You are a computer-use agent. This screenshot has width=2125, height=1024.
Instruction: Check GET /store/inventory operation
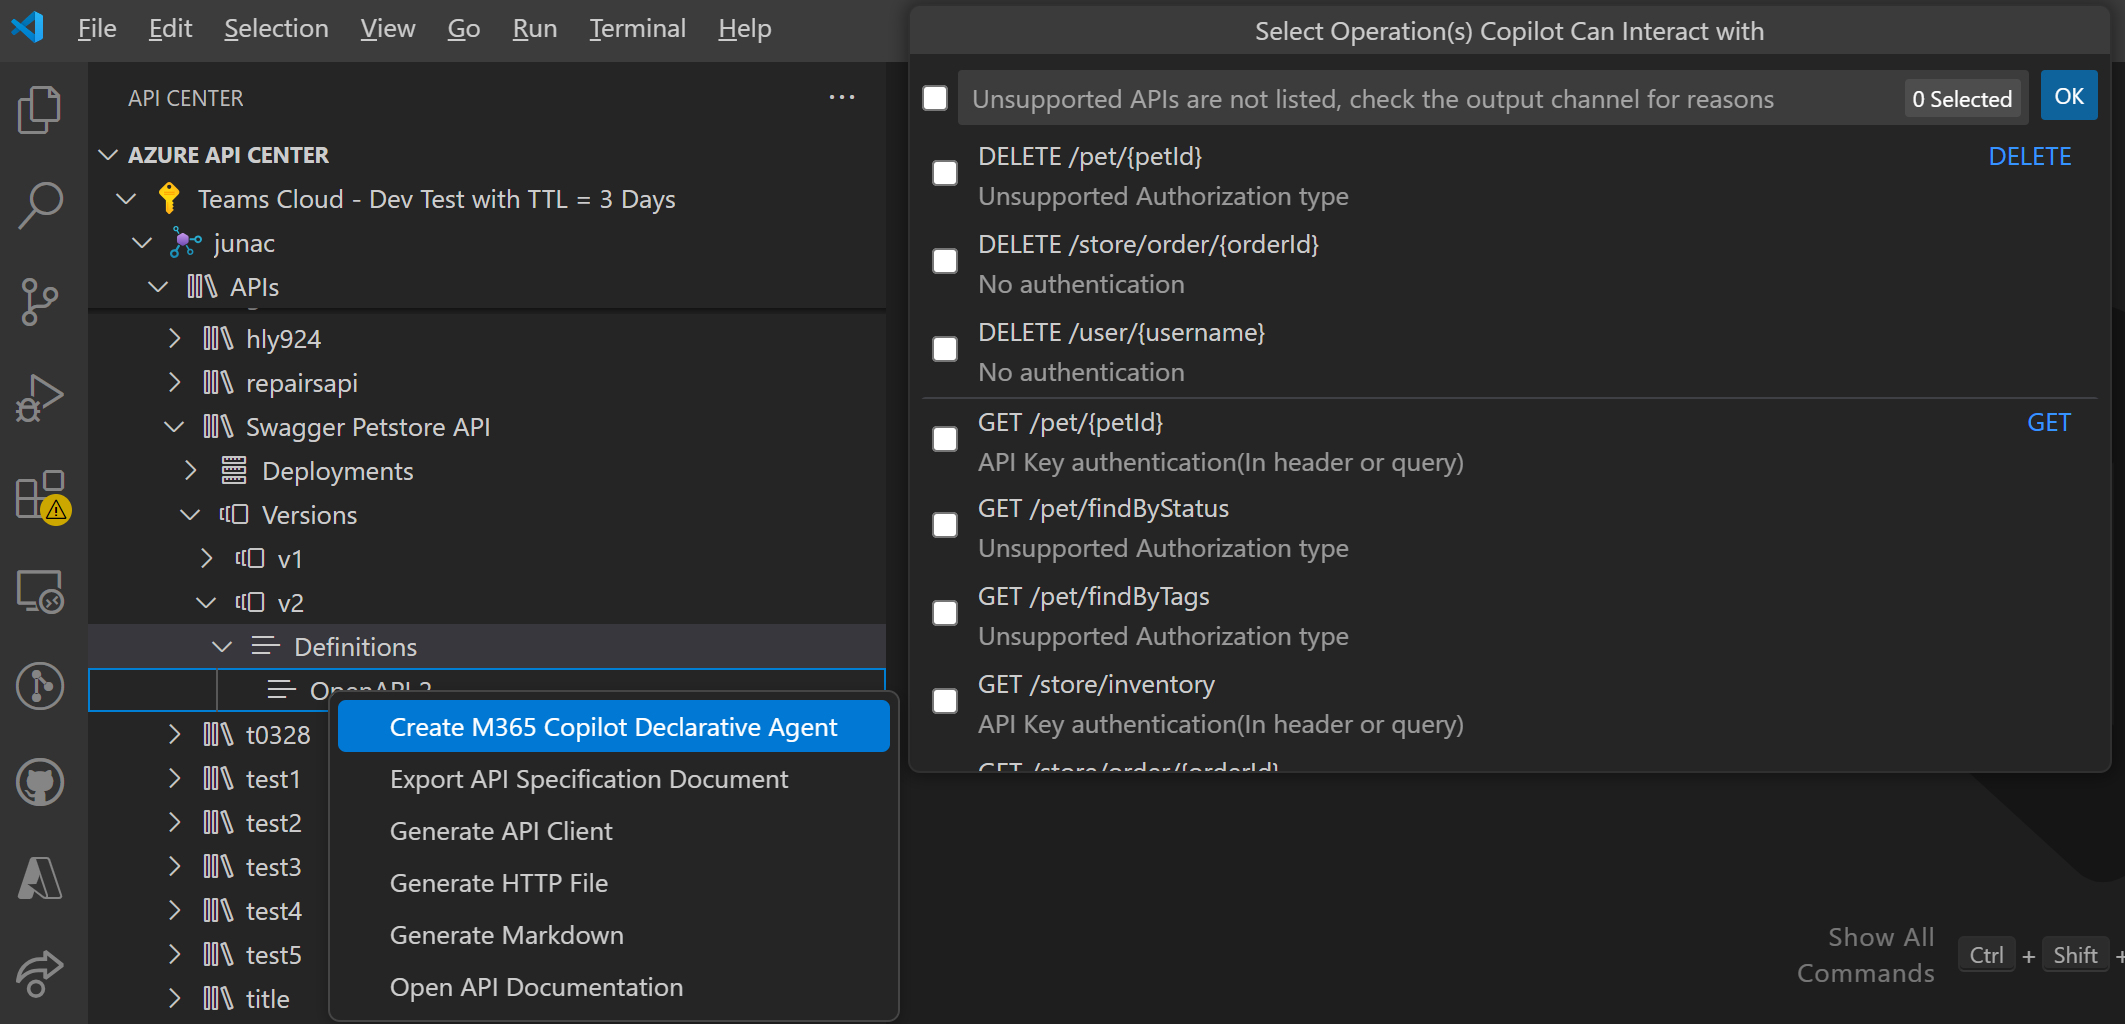click(945, 701)
